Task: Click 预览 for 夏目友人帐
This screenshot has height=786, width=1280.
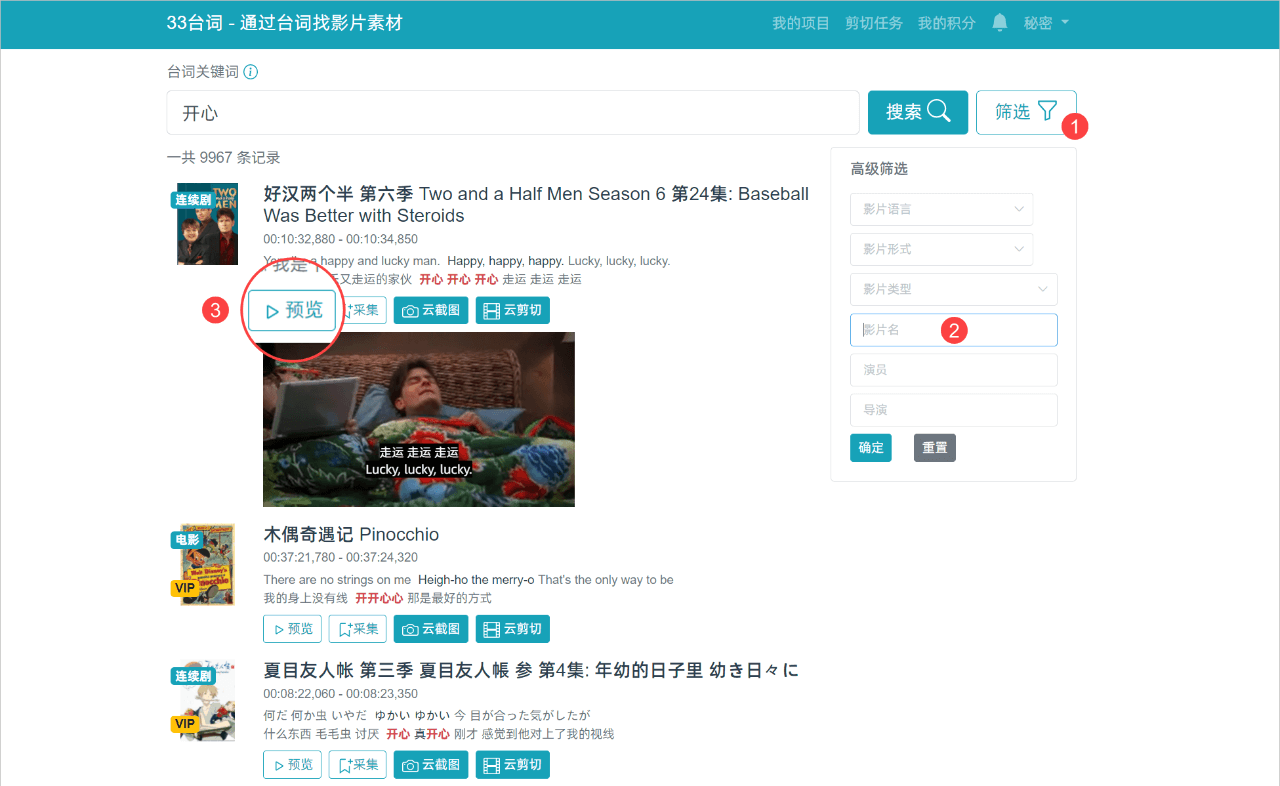Action: [293, 765]
